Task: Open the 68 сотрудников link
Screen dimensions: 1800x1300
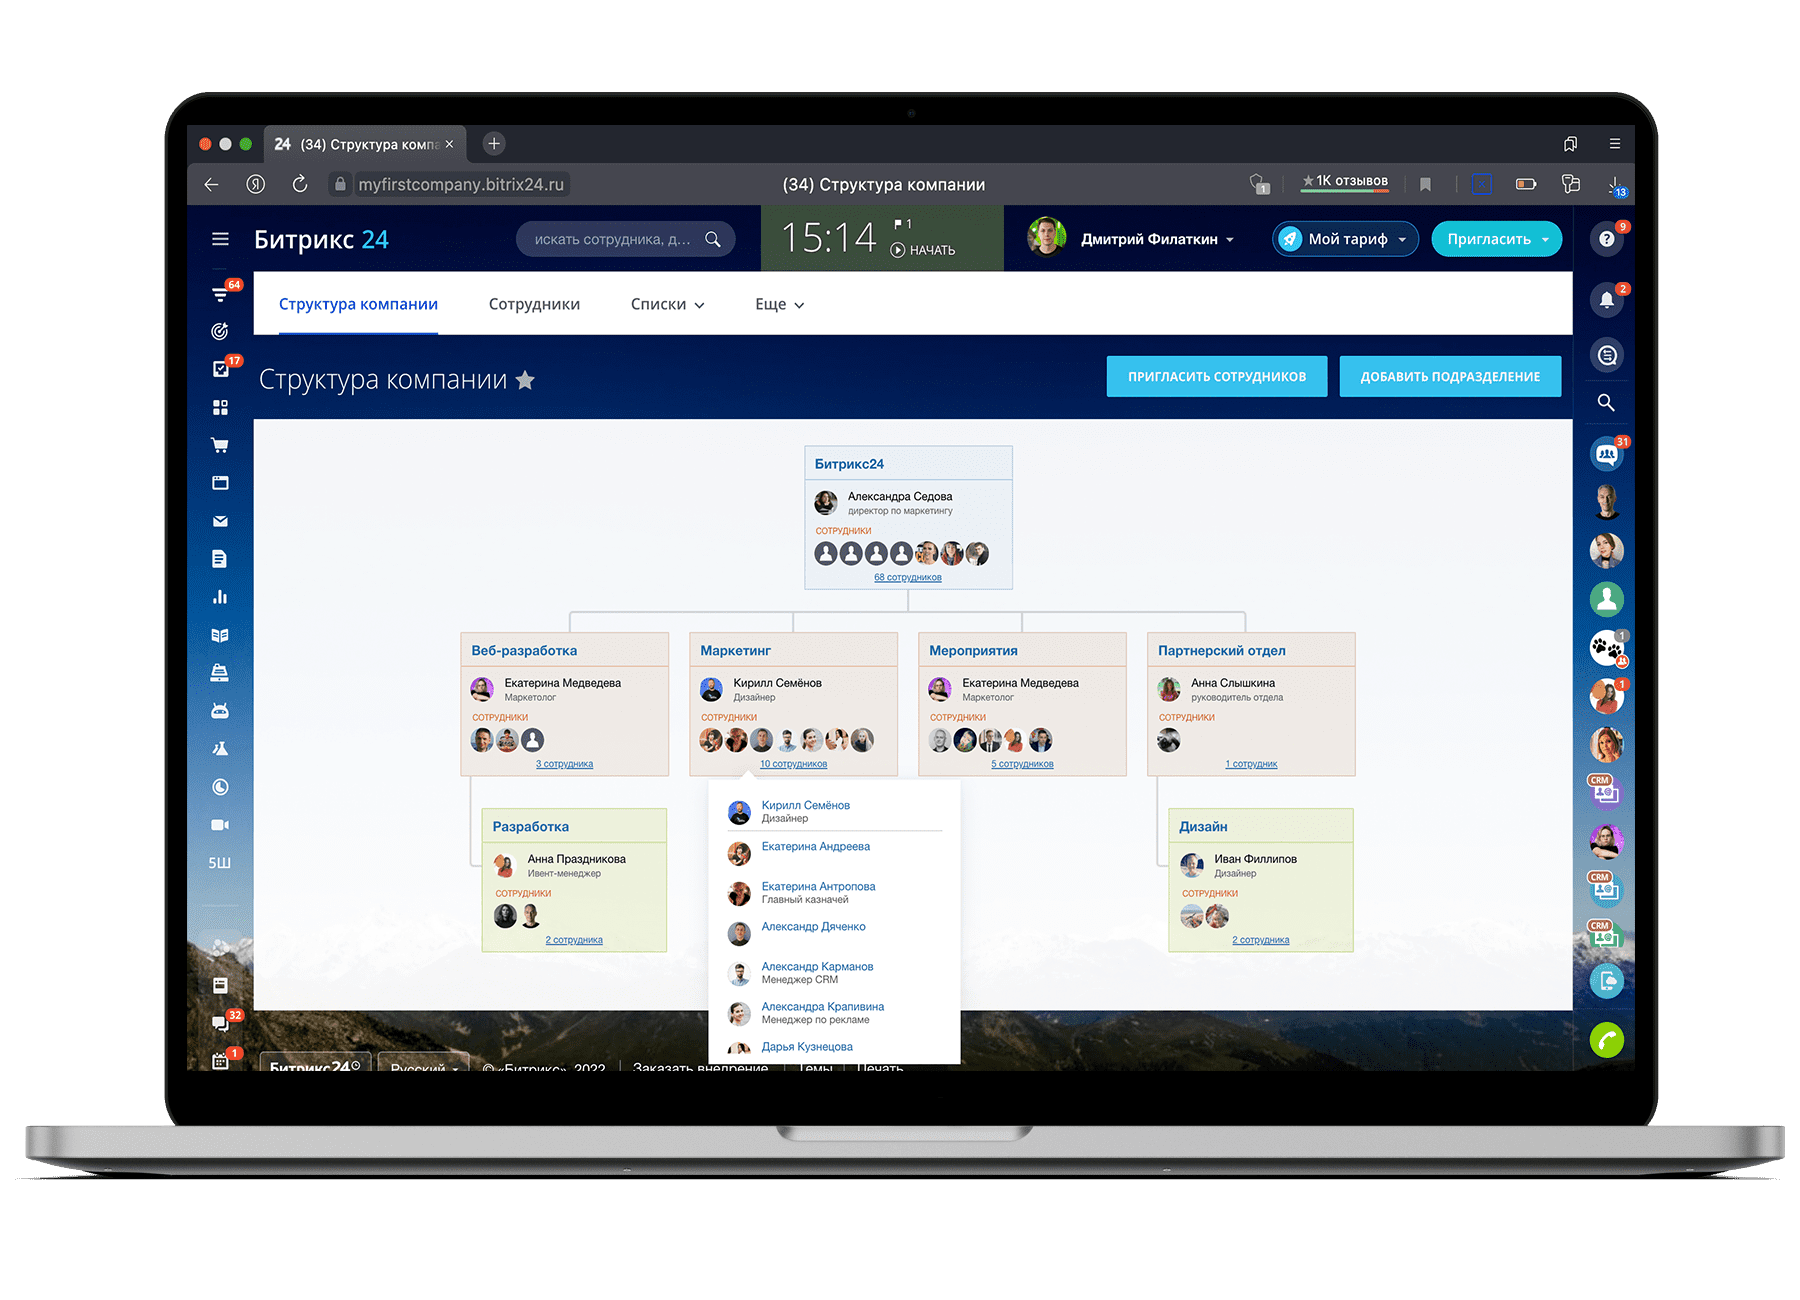Action: click(x=908, y=577)
